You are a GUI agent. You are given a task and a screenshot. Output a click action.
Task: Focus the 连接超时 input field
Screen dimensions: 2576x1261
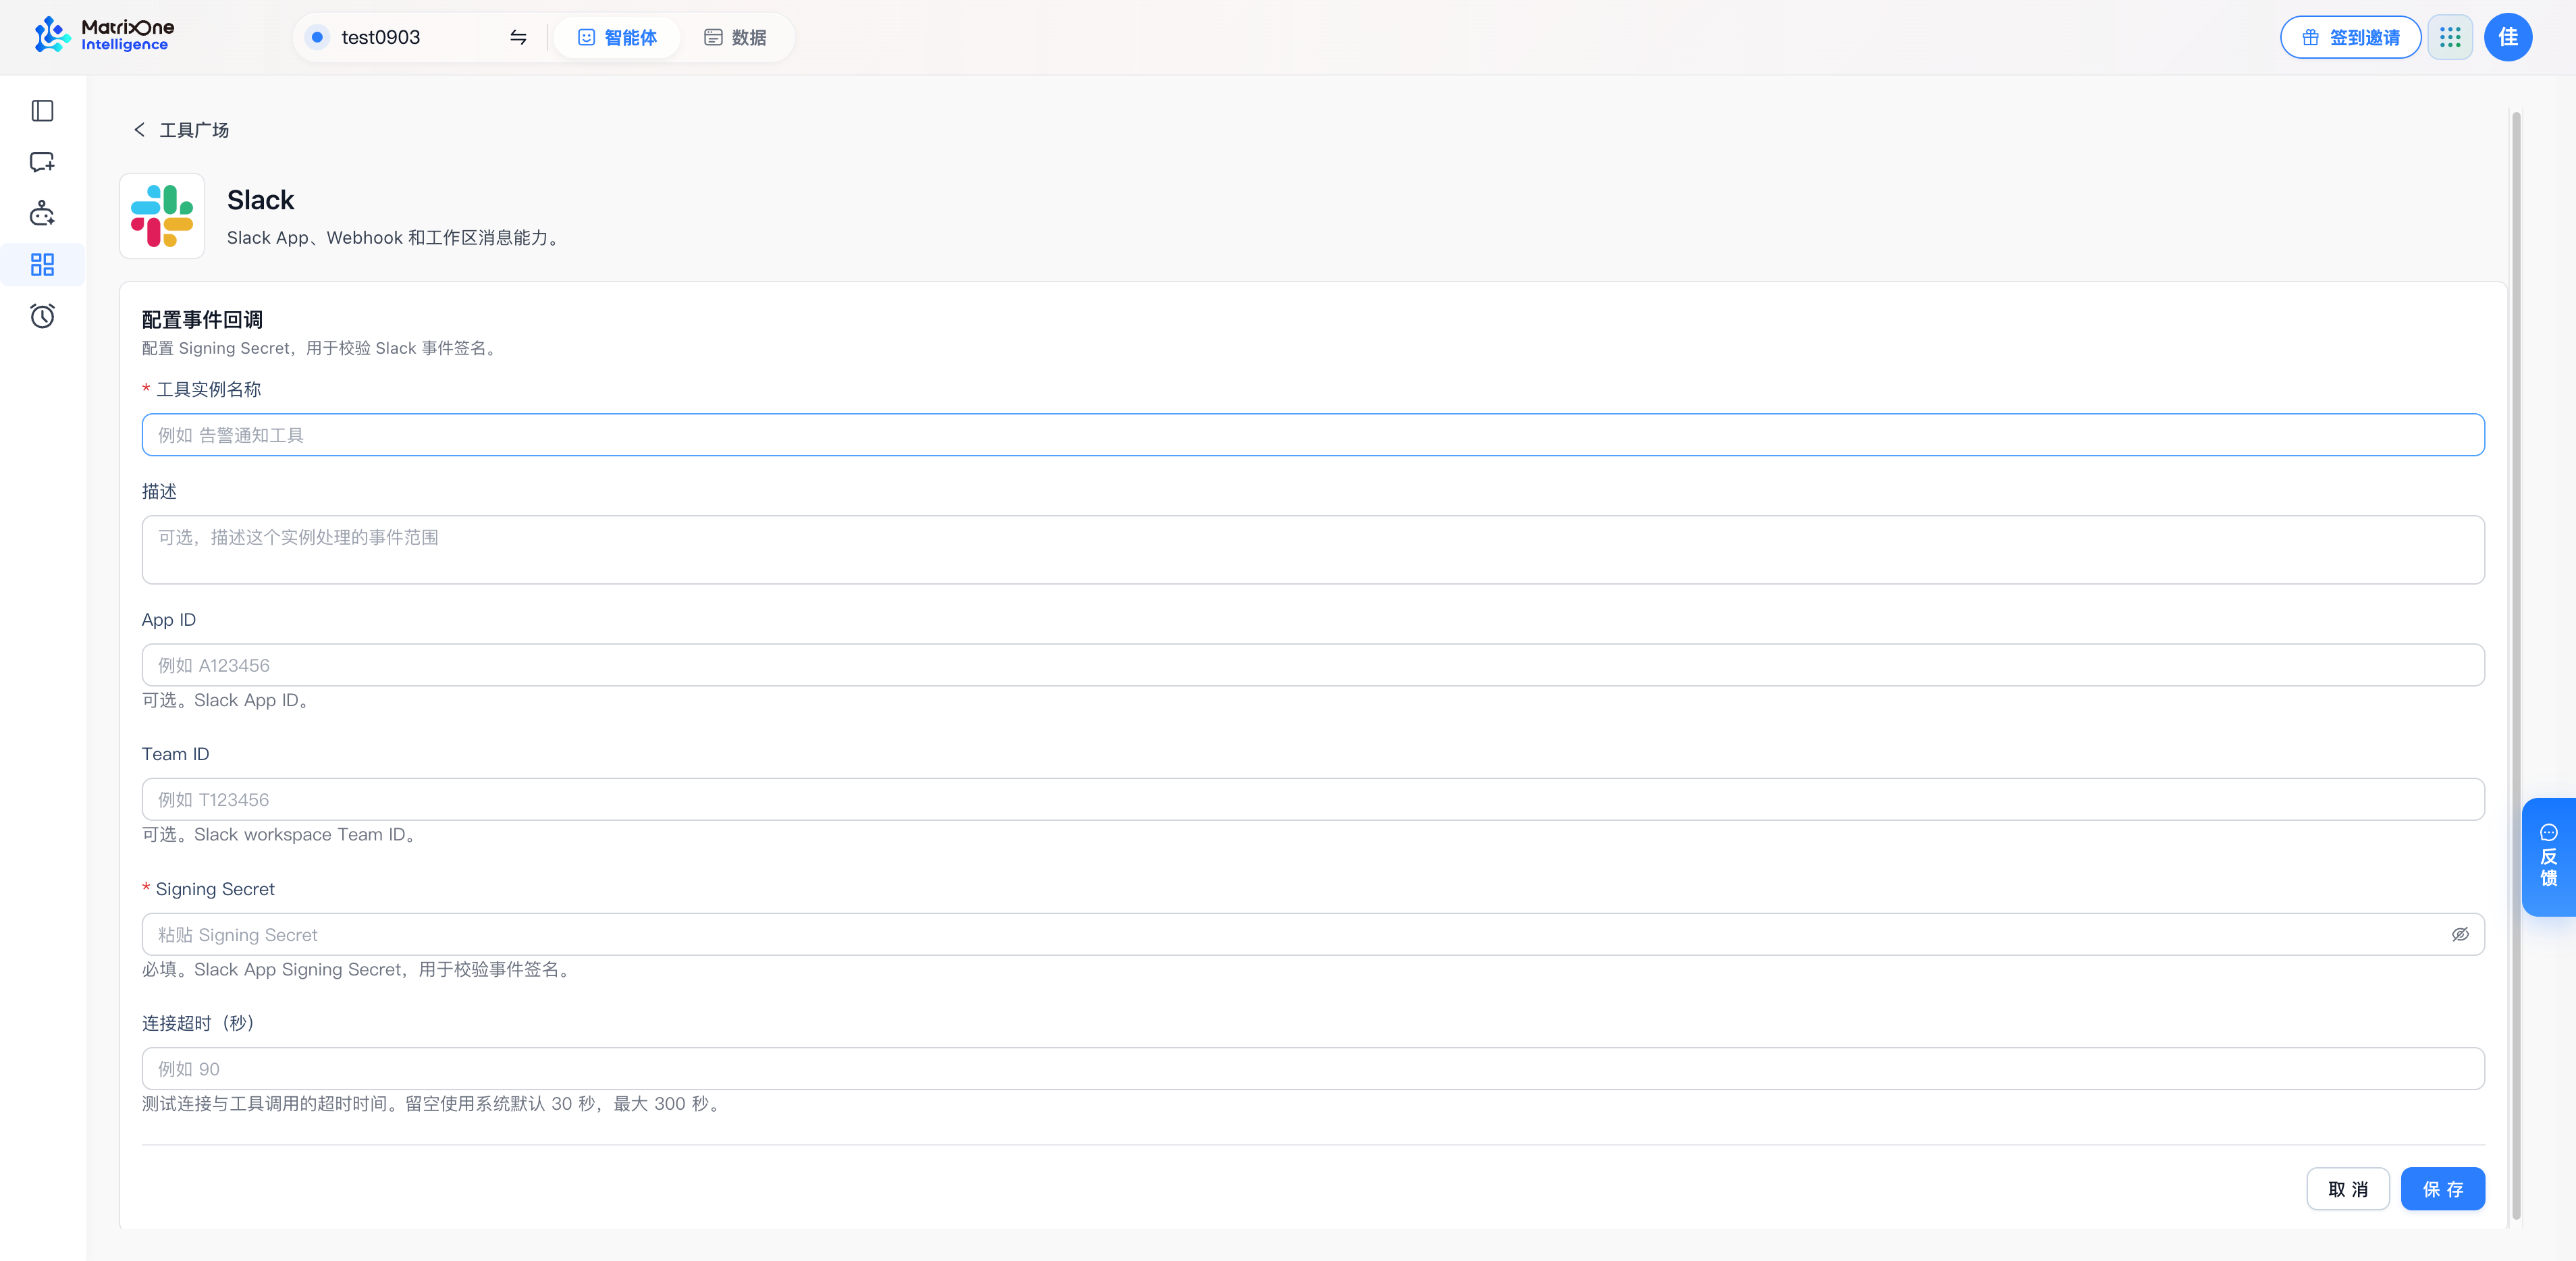click(1313, 1068)
